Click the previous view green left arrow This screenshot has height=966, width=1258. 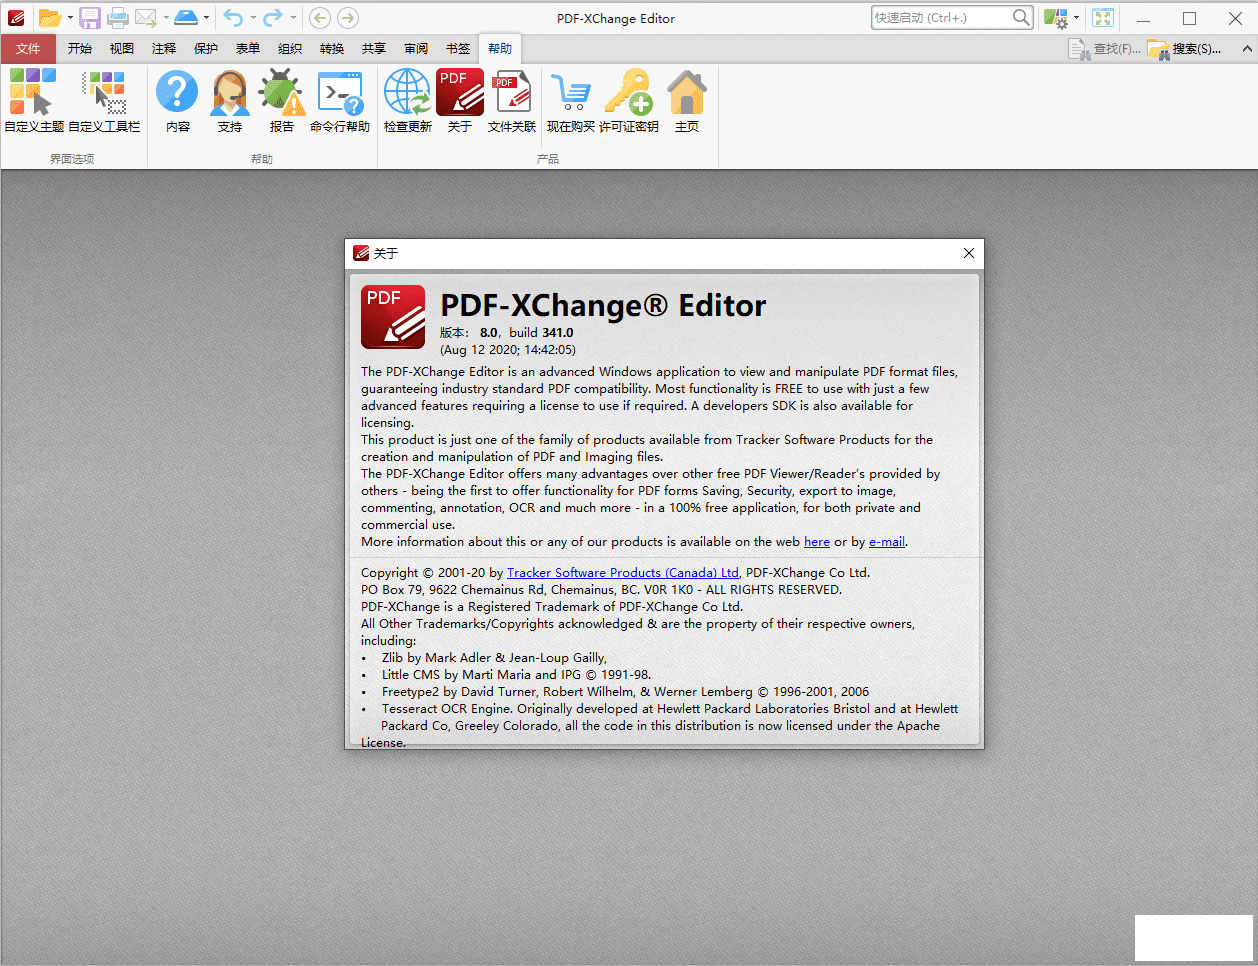(320, 18)
